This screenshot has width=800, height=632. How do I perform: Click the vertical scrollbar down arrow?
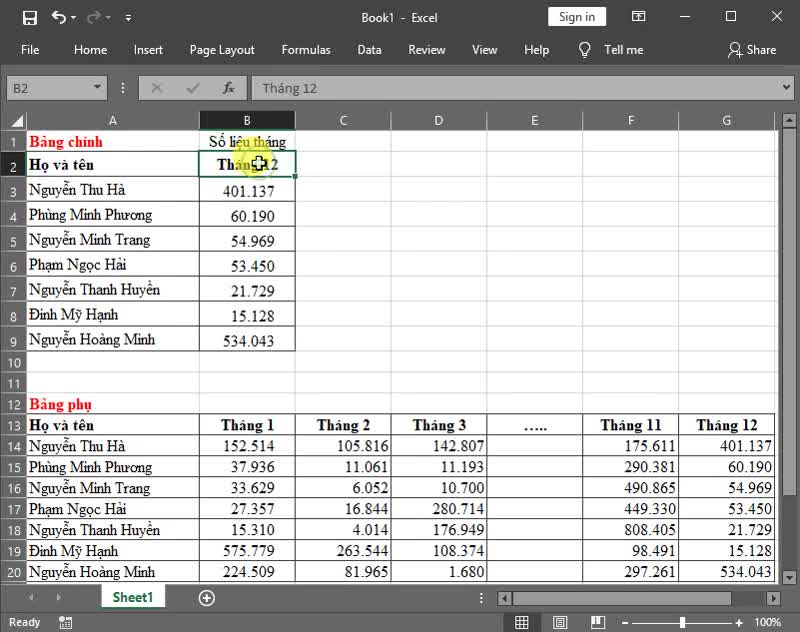[789, 577]
